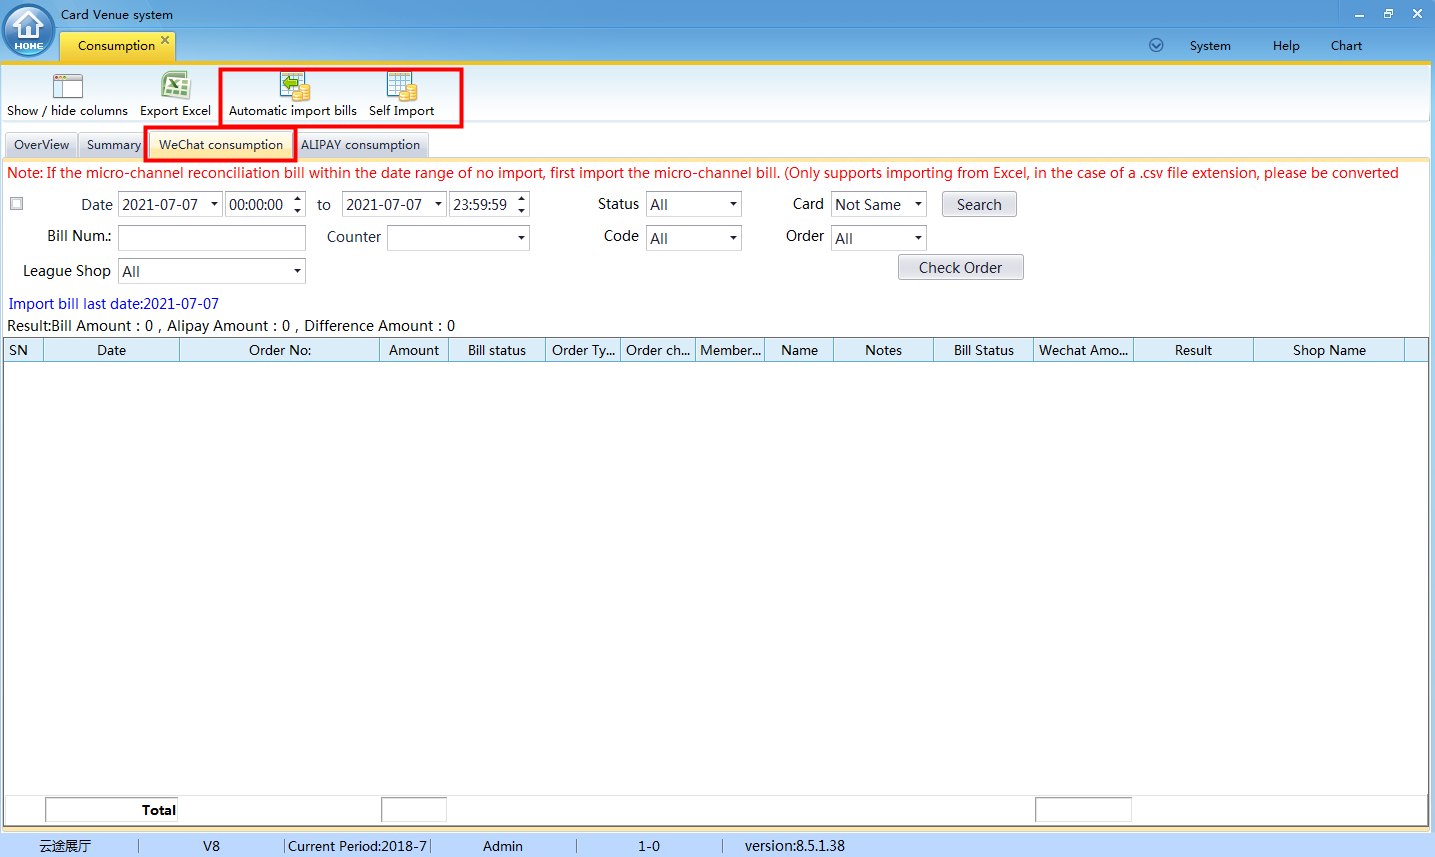Open the Code dropdown
The width and height of the screenshot is (1435, 857).
coord(694,238)
